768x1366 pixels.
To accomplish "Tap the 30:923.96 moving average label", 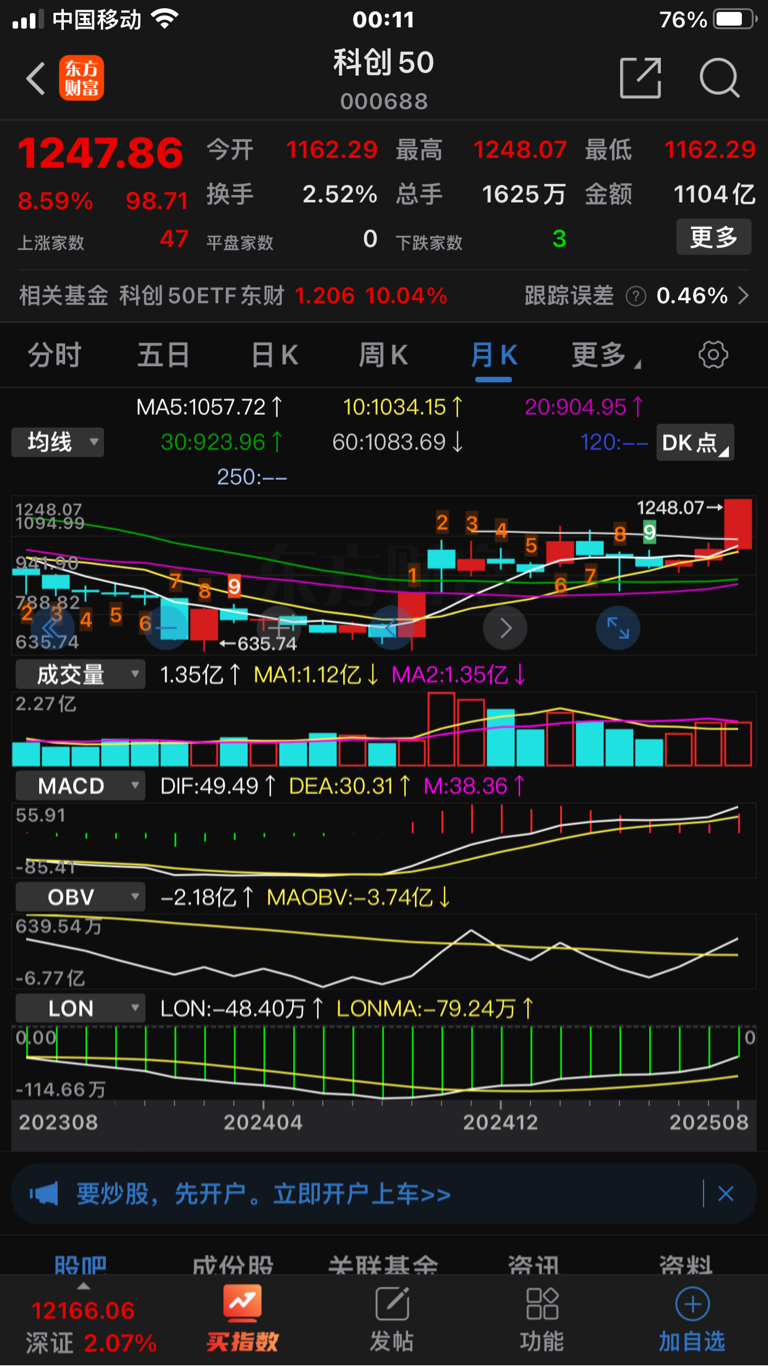I will pyautogui.click(x=222, y=442).
